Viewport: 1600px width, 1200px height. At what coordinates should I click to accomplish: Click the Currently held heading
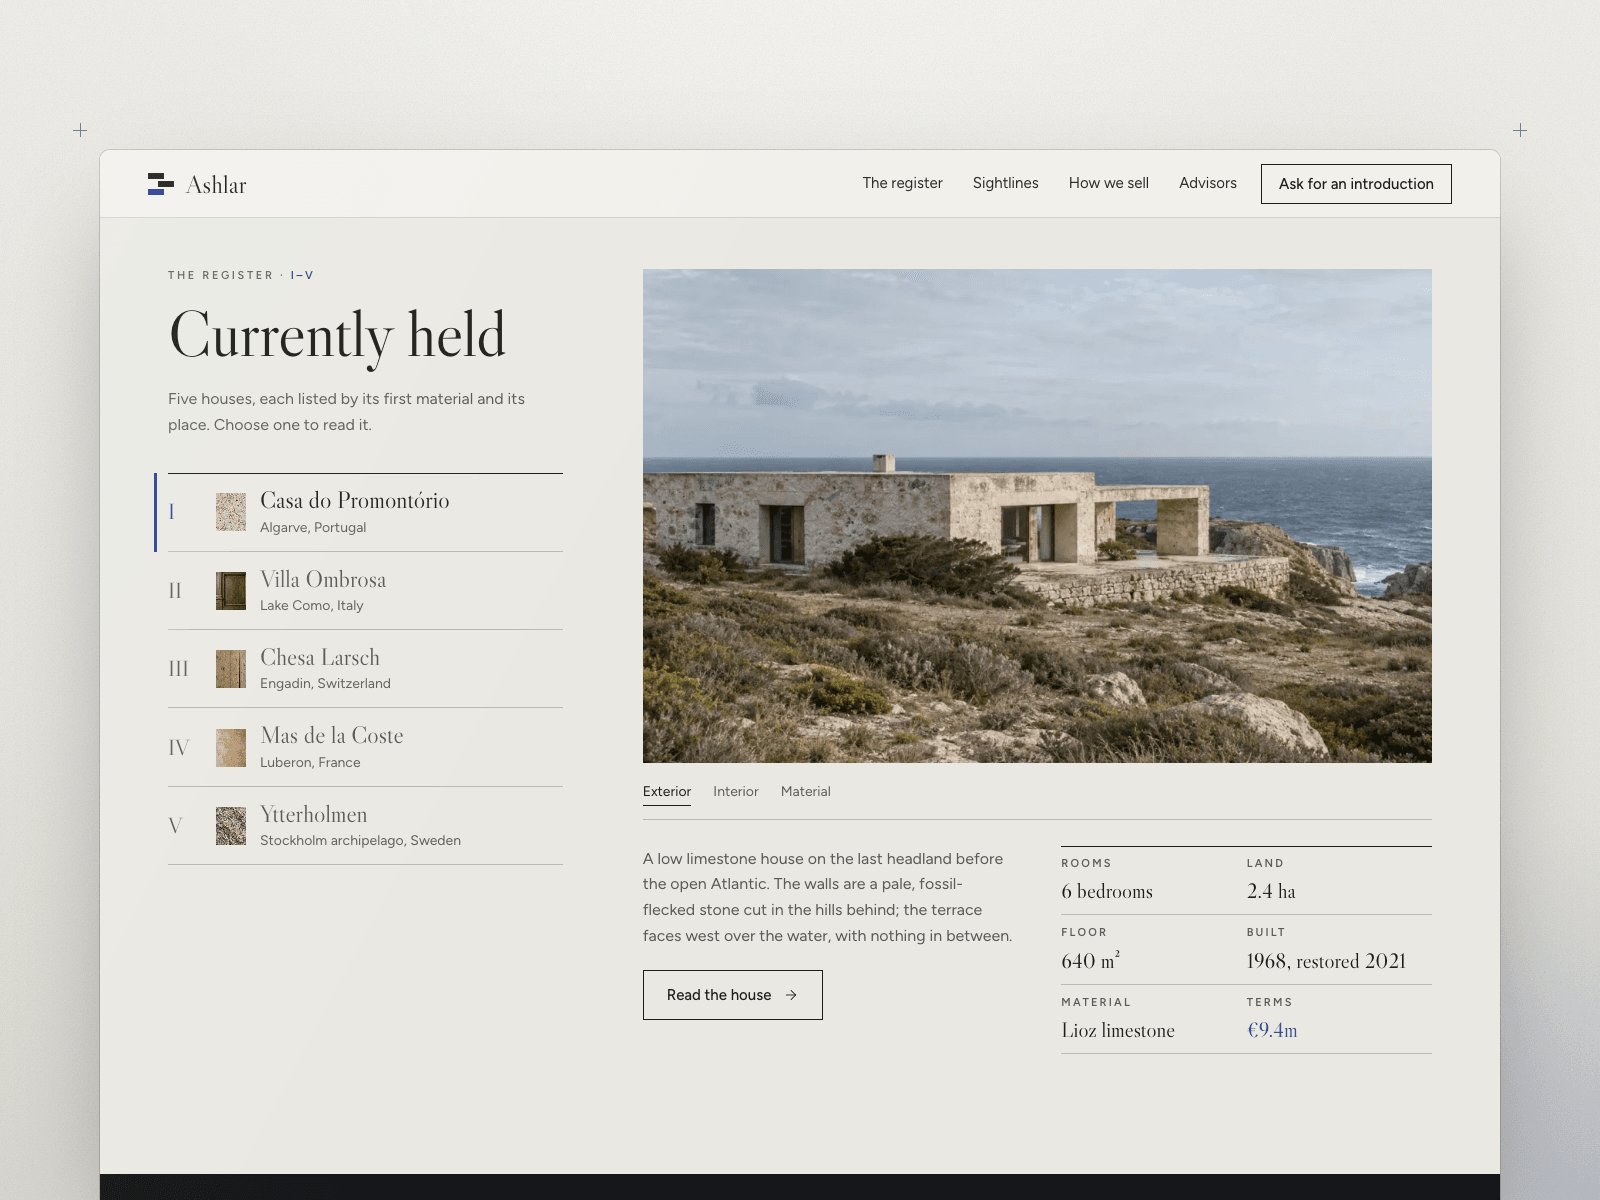pos(338,336)
